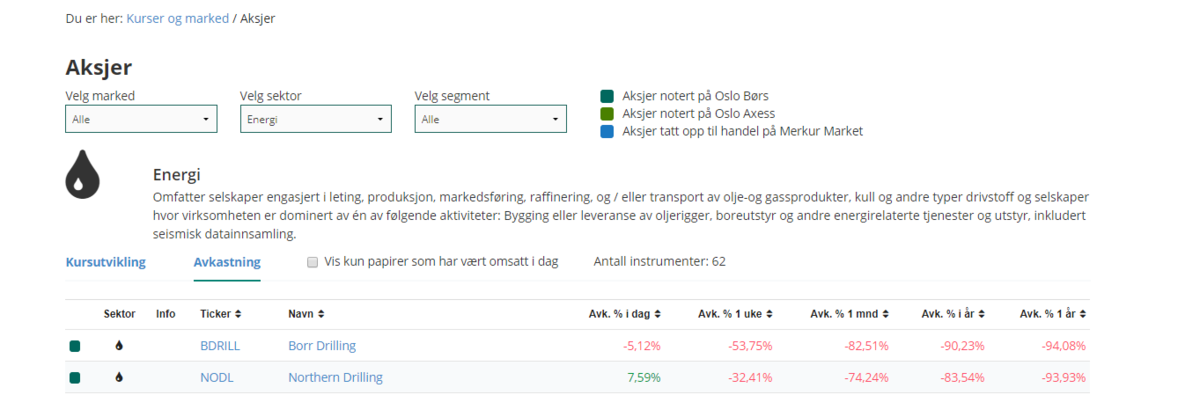The image size is (1200, 395).
Task: Open the NODL ticker link
Action: coord(217,378)
